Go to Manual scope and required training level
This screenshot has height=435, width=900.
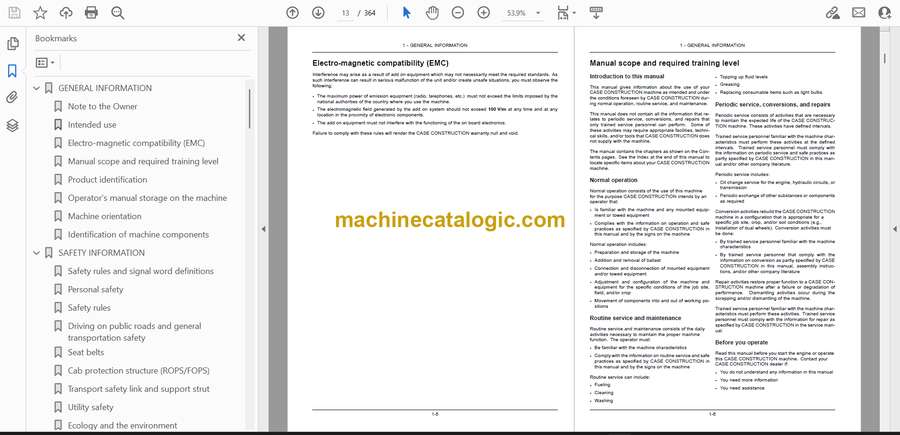[143, 162]
